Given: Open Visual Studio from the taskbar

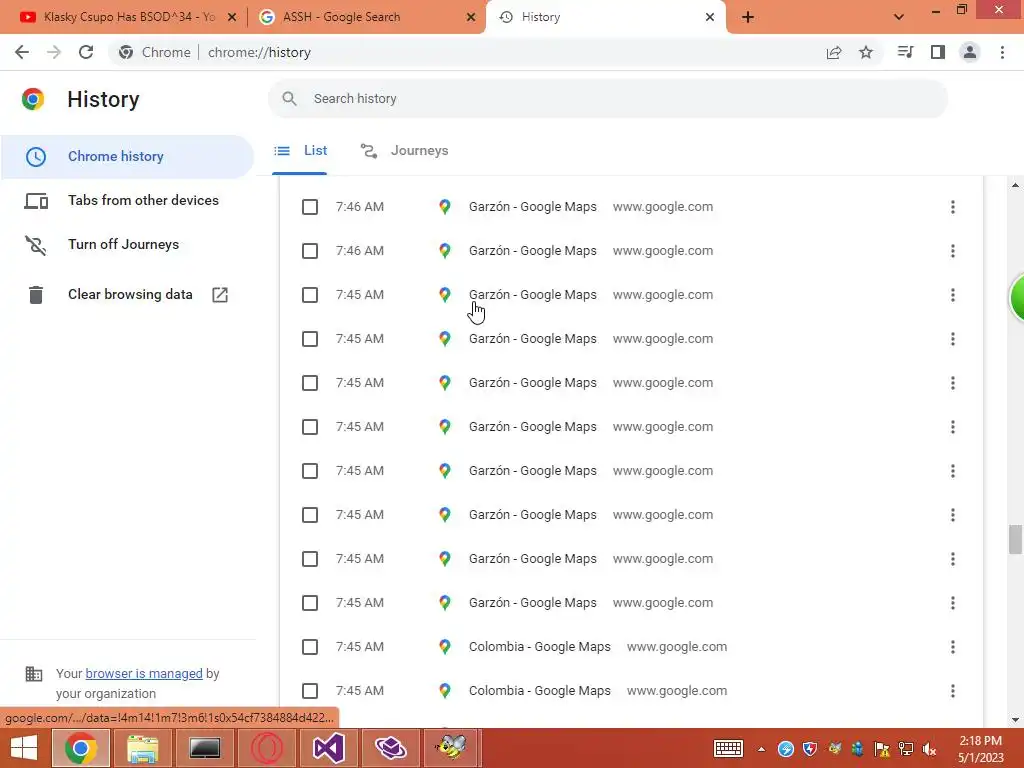Looking at the screenshot, I should click(328, 748).
